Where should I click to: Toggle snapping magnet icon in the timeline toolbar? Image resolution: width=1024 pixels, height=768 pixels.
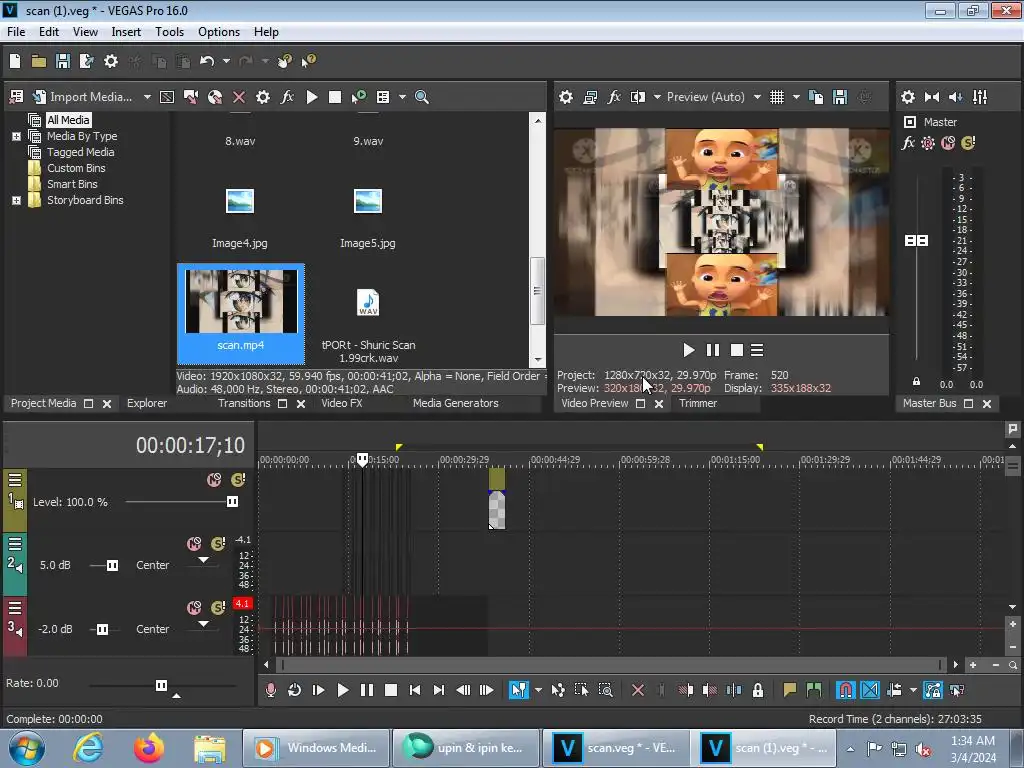845,690
